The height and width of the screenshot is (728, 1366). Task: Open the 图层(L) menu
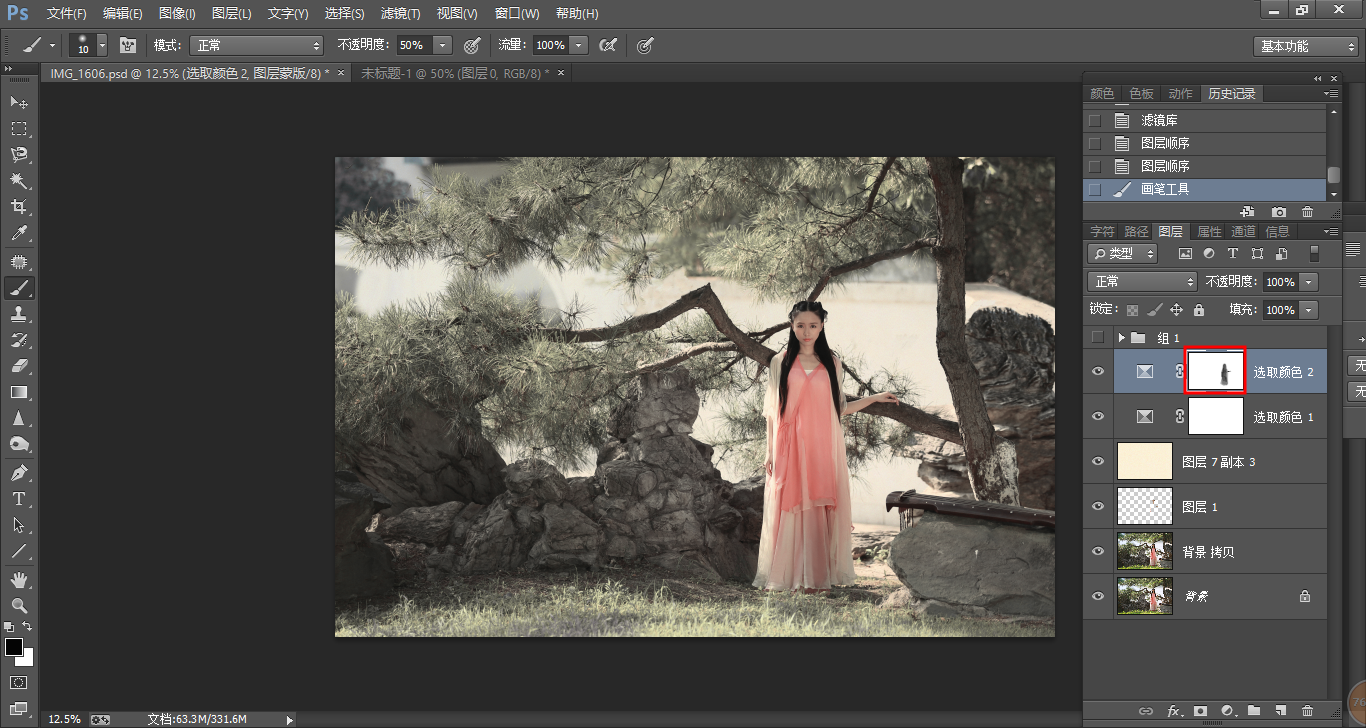pos(232,14)
